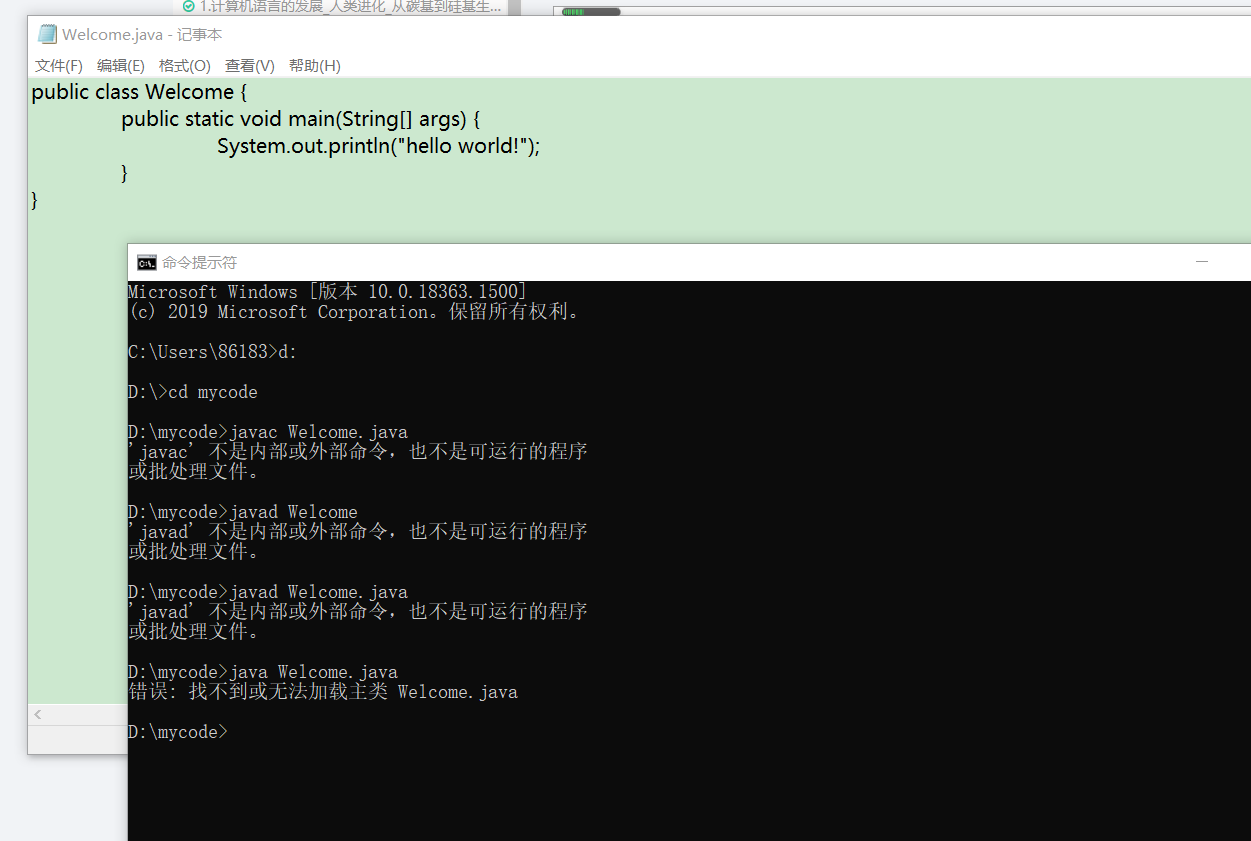Click the 'java Welcome.java' command line
Viewport: 1251px width, 841px height.
(x=263, y=672)
